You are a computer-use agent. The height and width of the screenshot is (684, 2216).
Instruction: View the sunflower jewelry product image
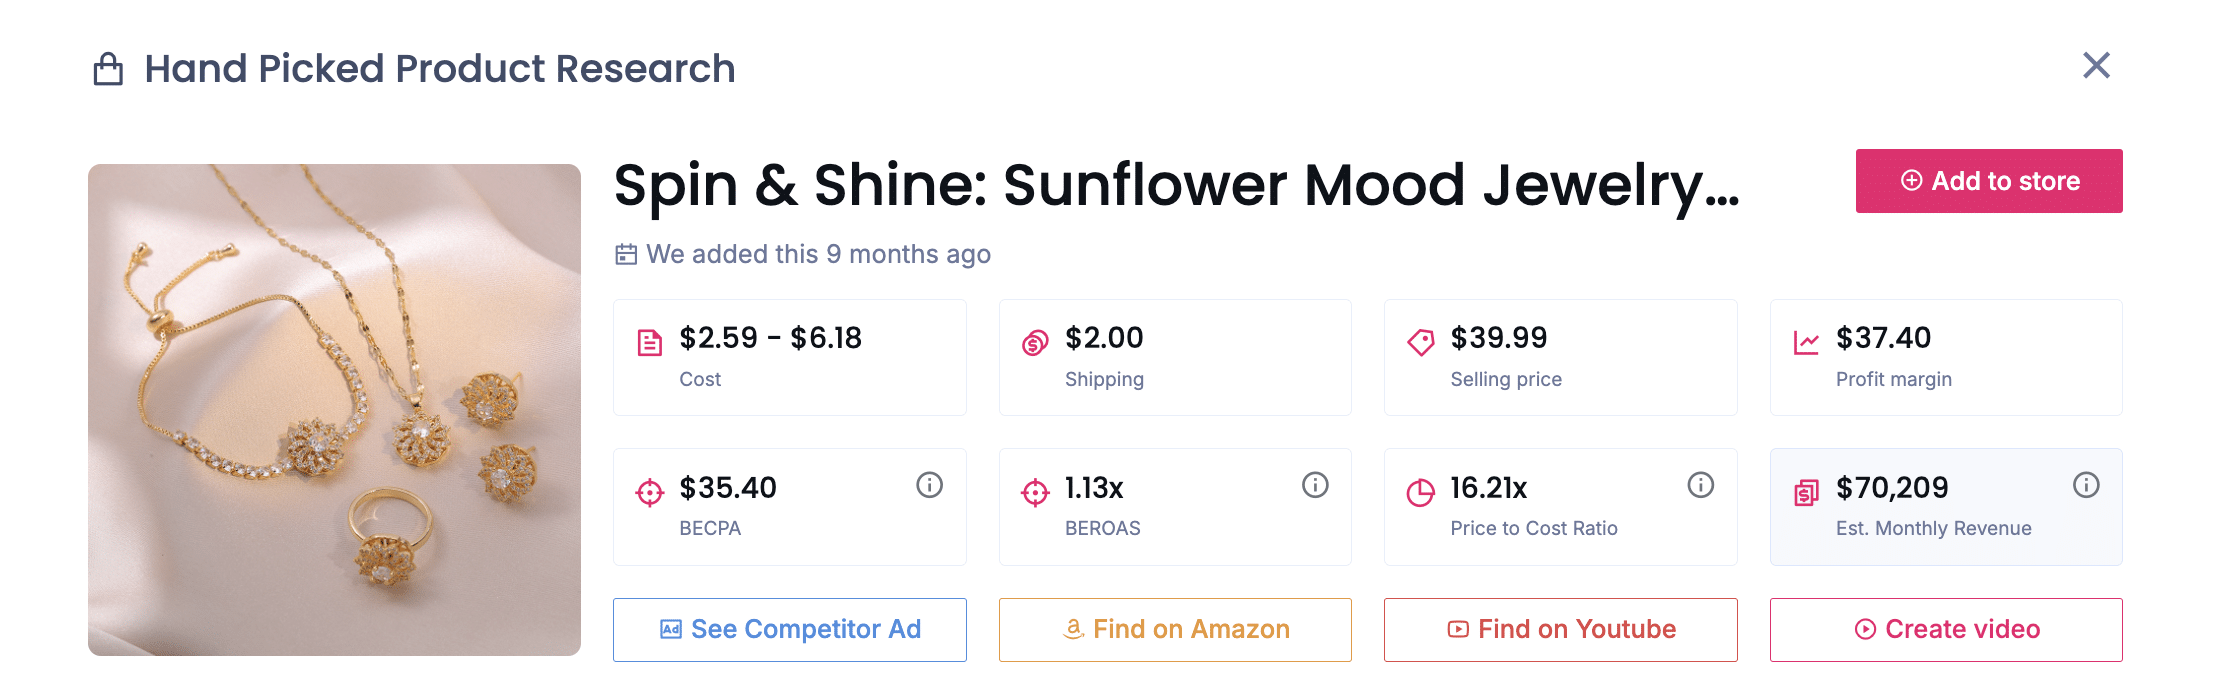coord(335,410)
